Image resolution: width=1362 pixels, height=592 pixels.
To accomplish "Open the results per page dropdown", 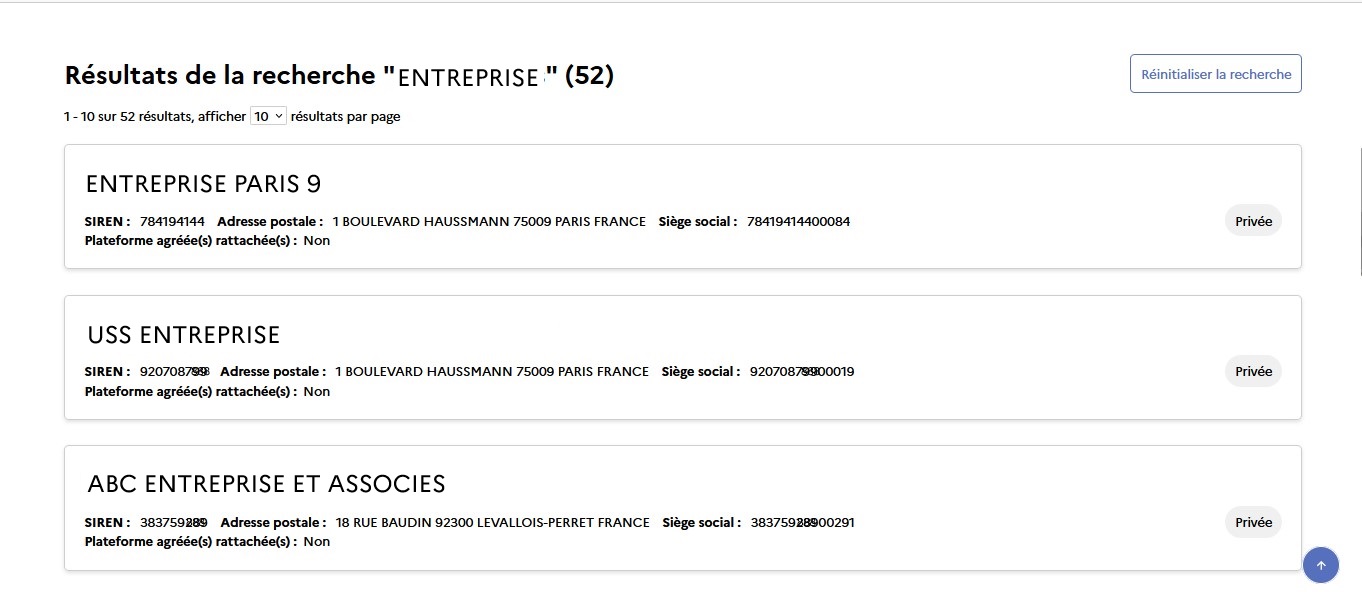I will [268, 116].
